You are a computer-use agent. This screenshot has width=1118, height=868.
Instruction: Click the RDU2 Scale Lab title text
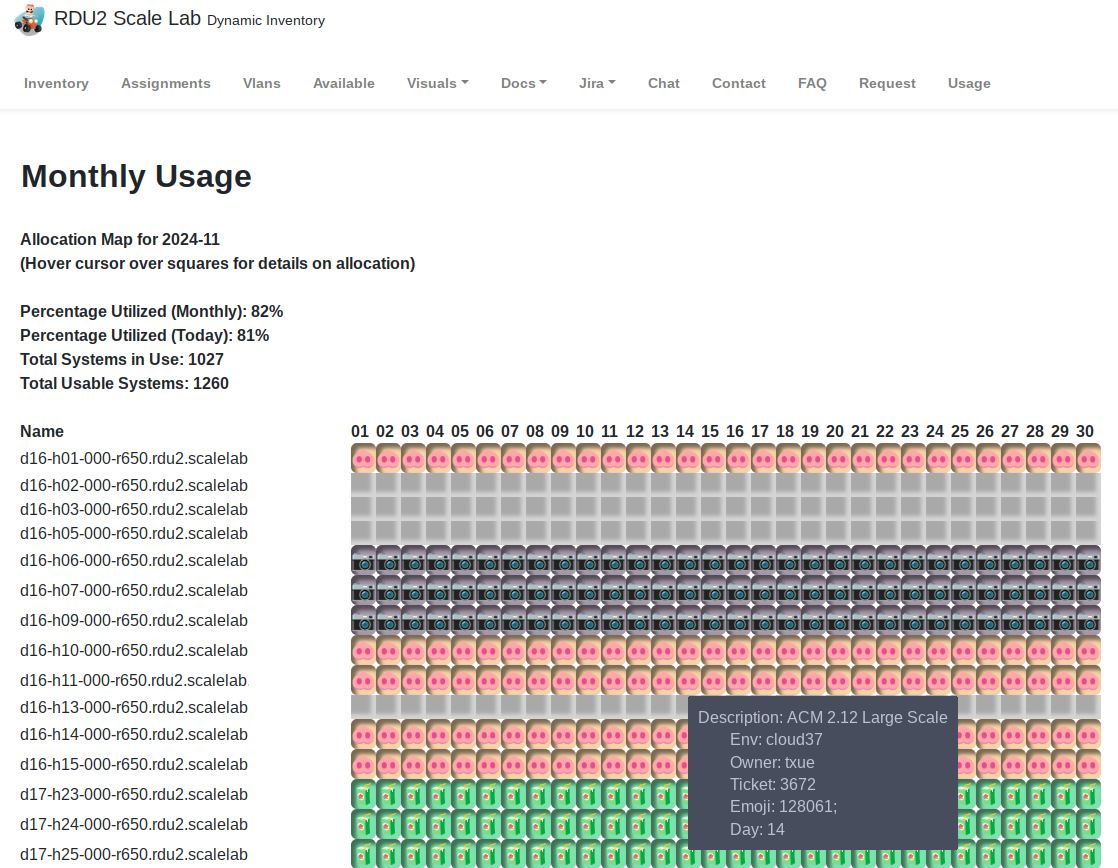pos(128,18)
